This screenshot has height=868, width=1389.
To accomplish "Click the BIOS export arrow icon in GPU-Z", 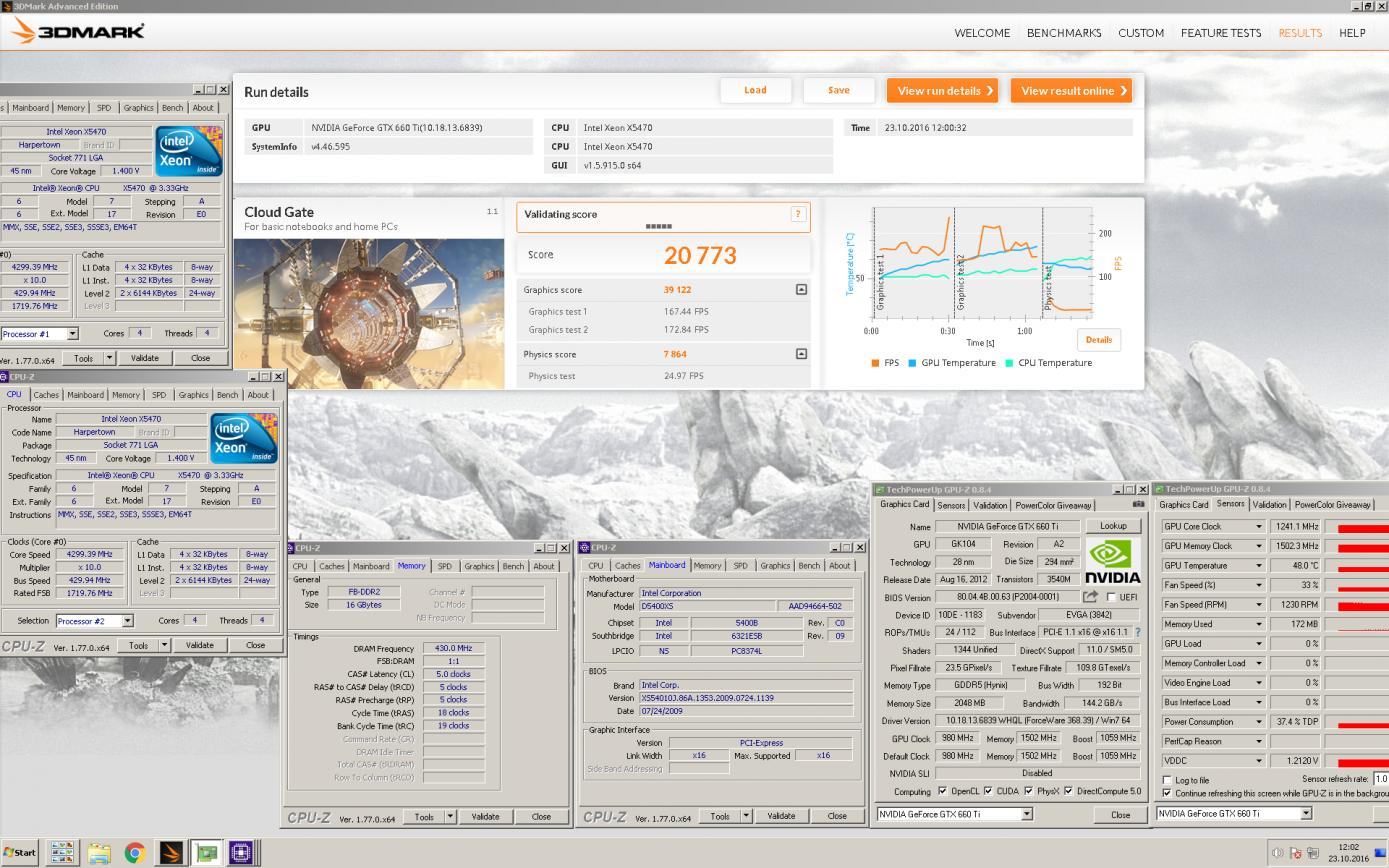I will point(1090,597).
